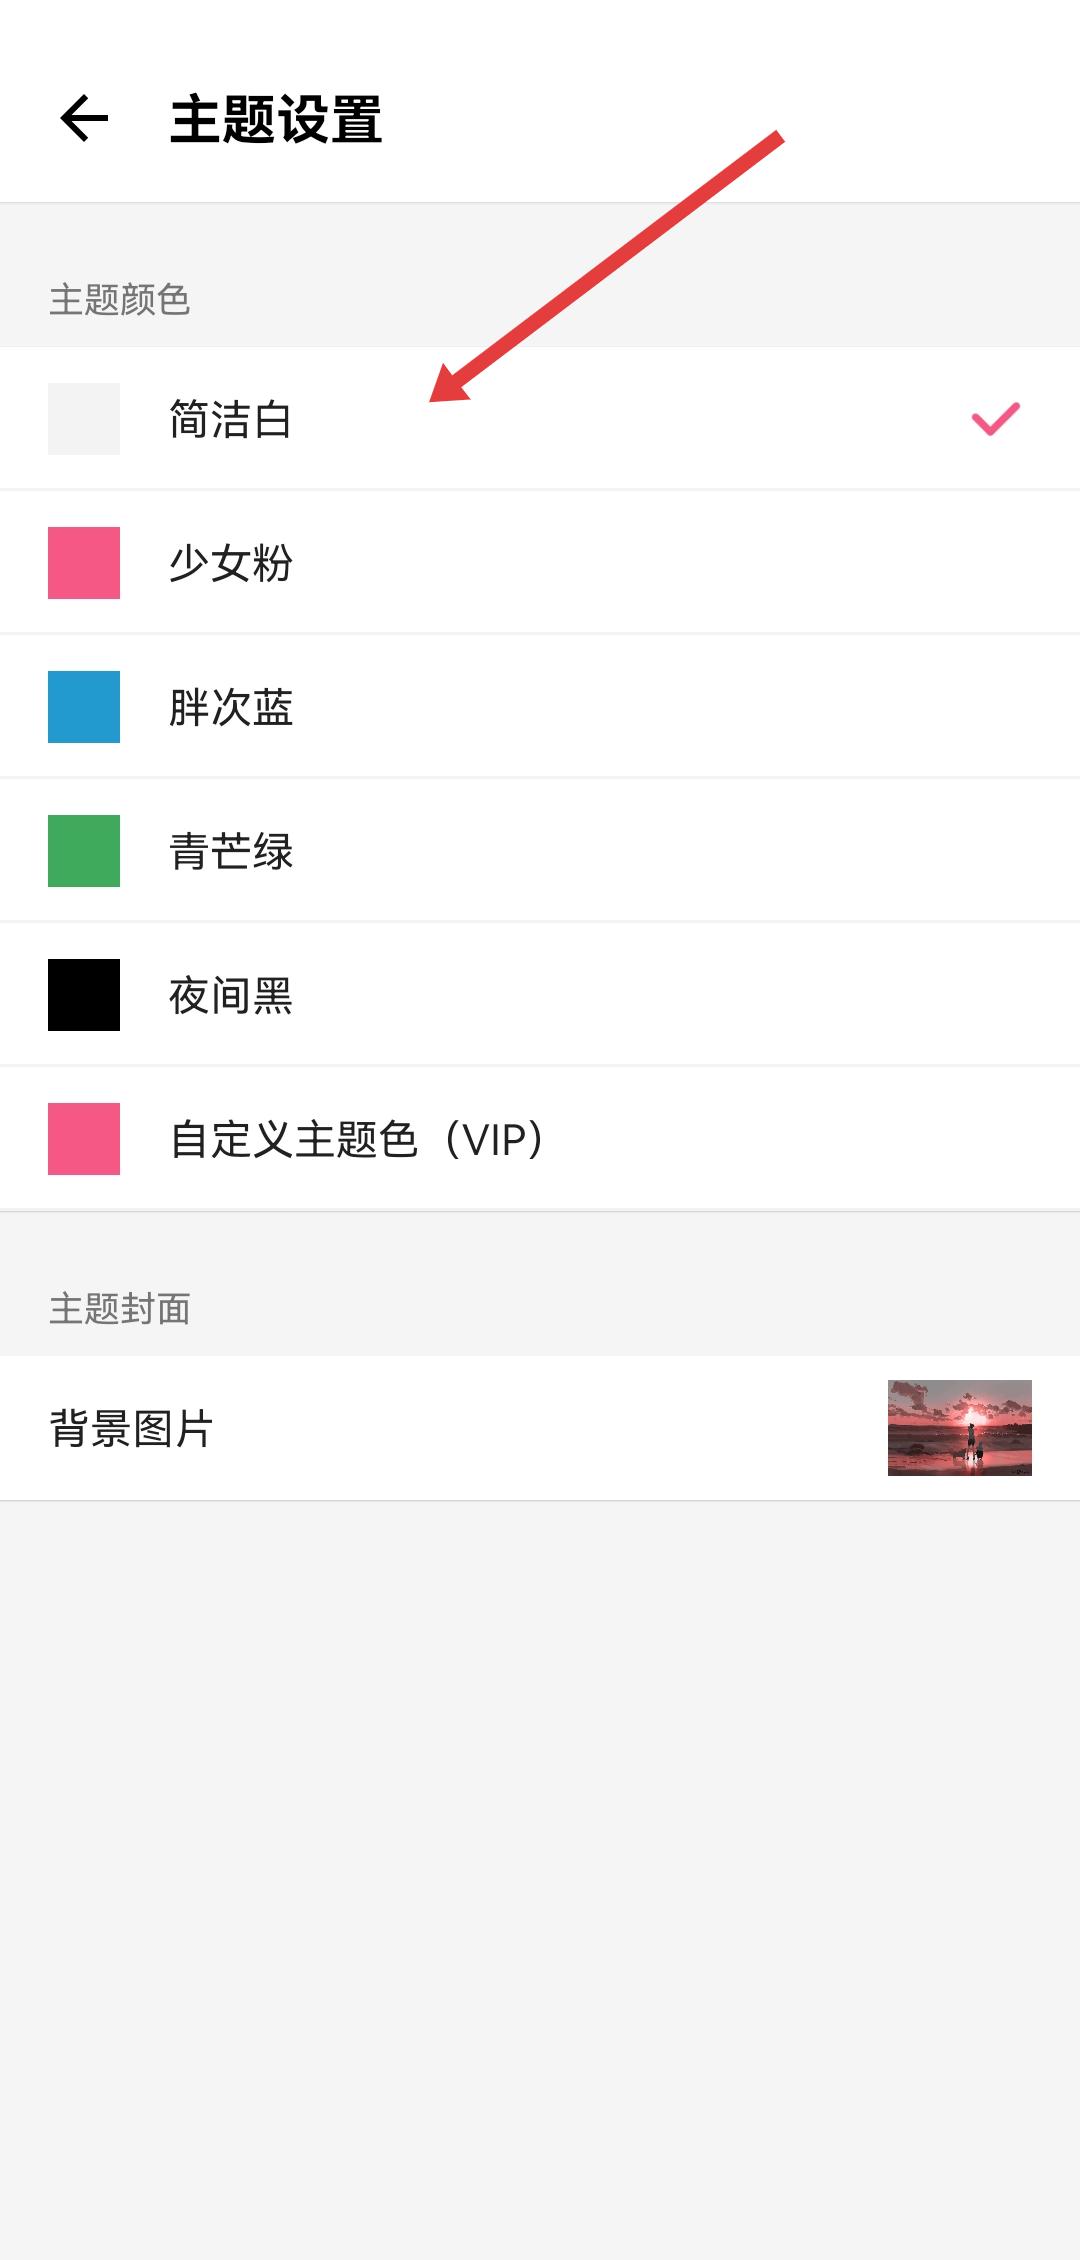Screen dimensions: 1080x2260
Task: Click the pink 少女粉 color swatch
Action: click(x=84, y=563)
